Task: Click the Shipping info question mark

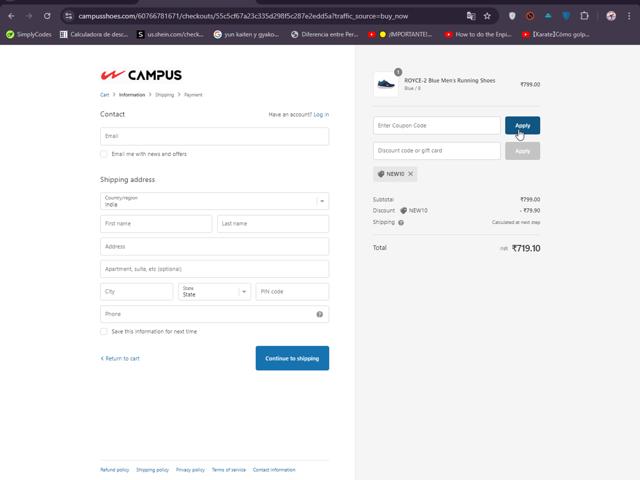Action: [x=401, y=222]
